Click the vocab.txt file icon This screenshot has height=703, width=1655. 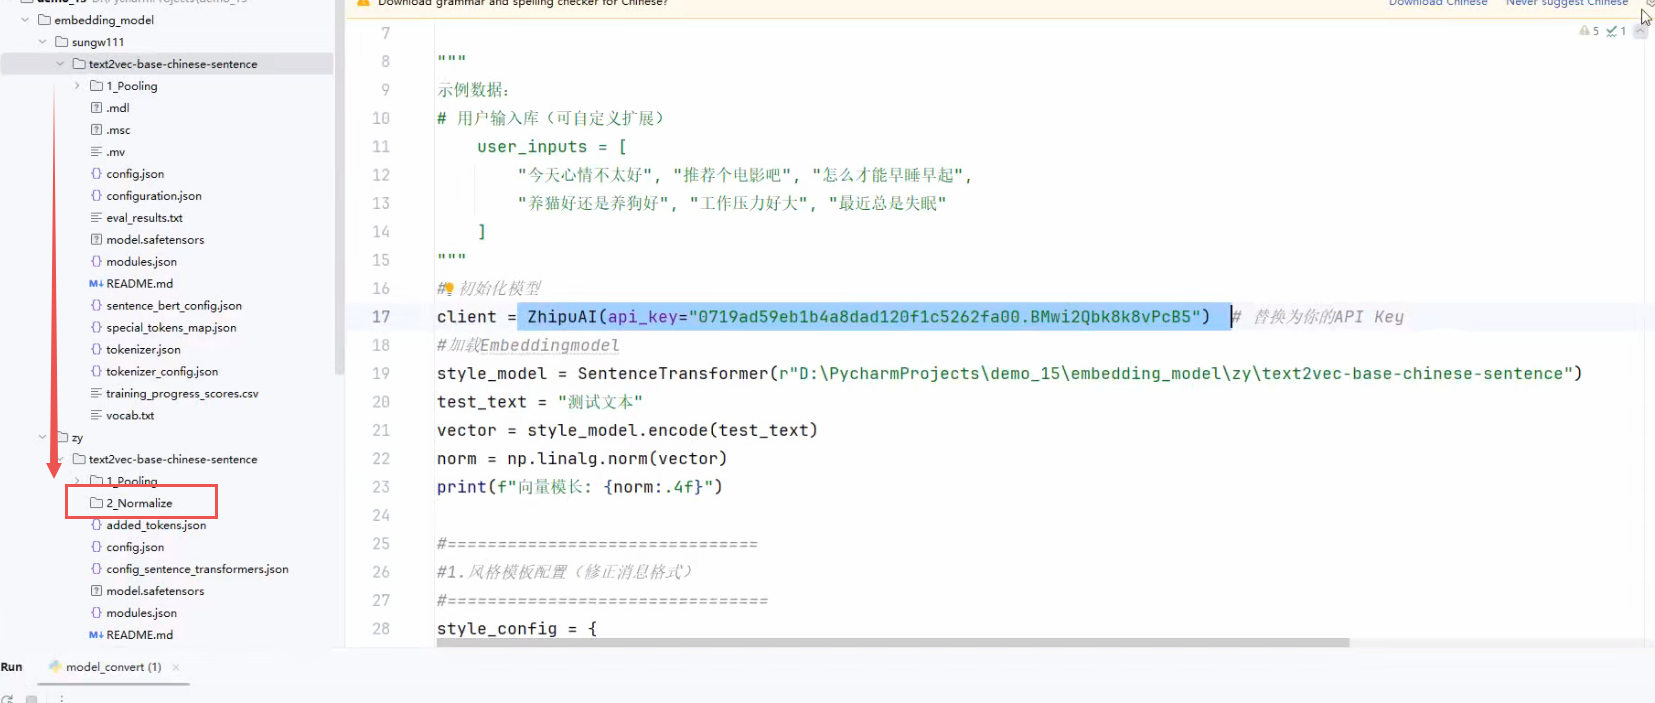click(x=96, y=416)
